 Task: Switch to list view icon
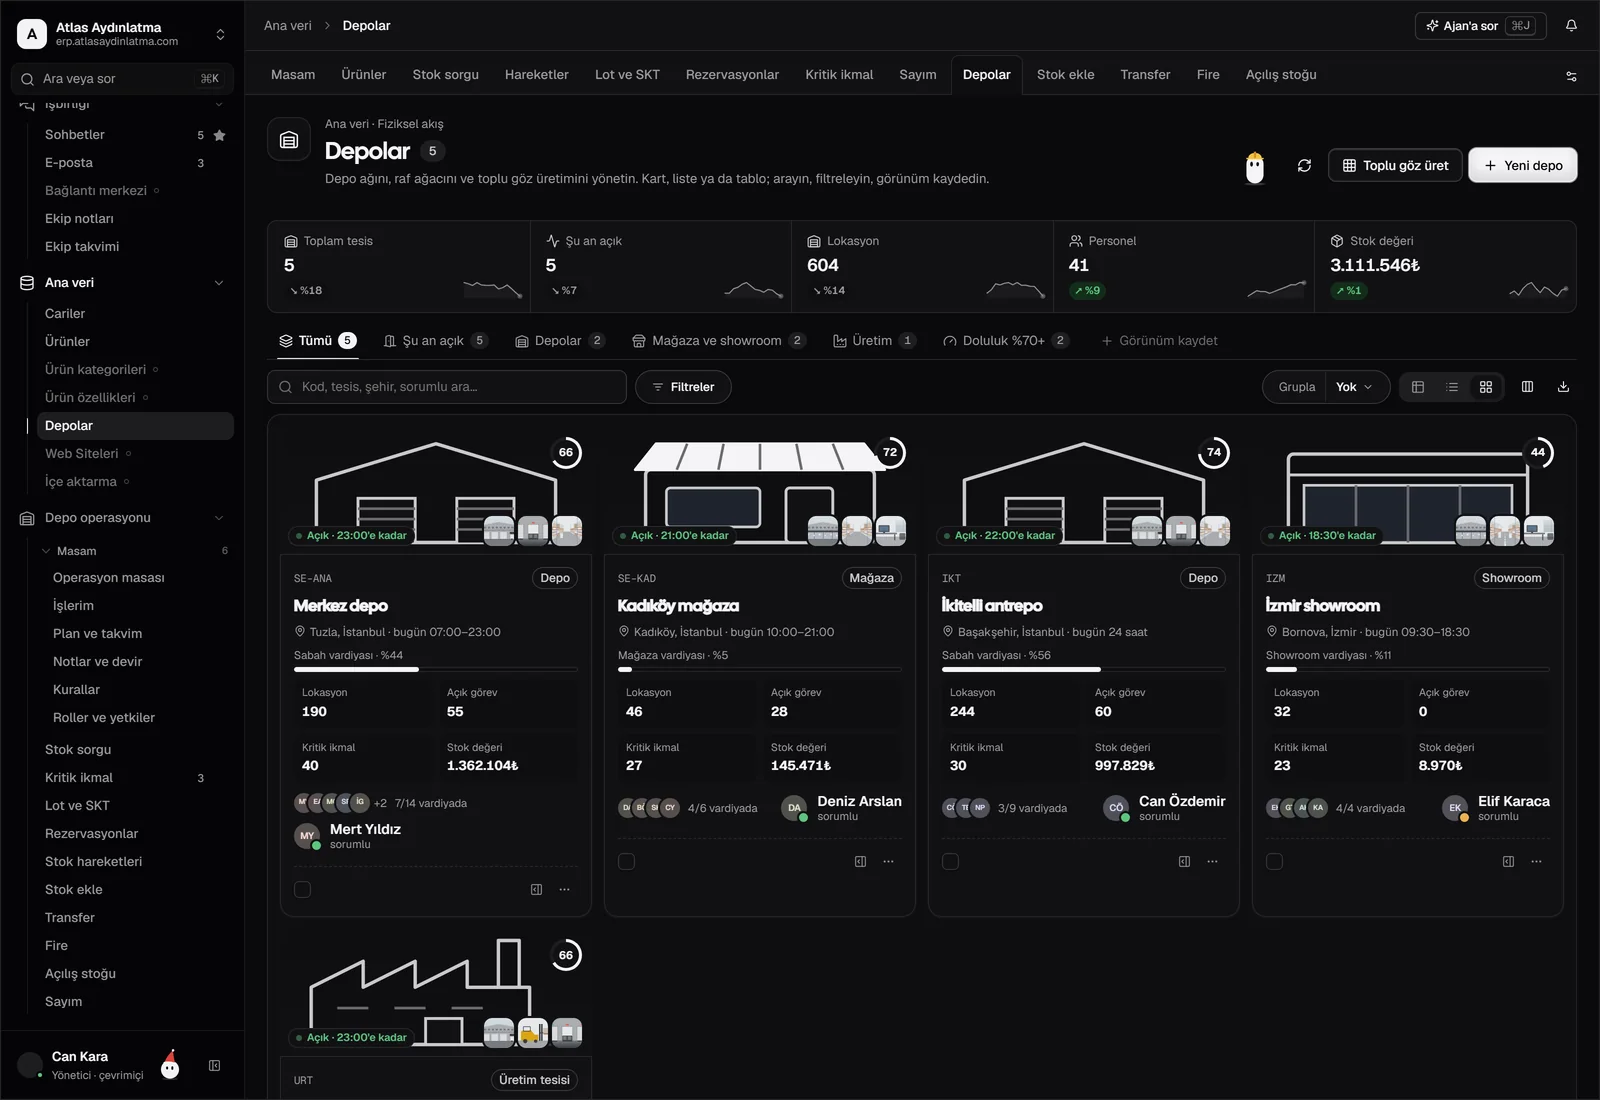tap(1452, 387)
